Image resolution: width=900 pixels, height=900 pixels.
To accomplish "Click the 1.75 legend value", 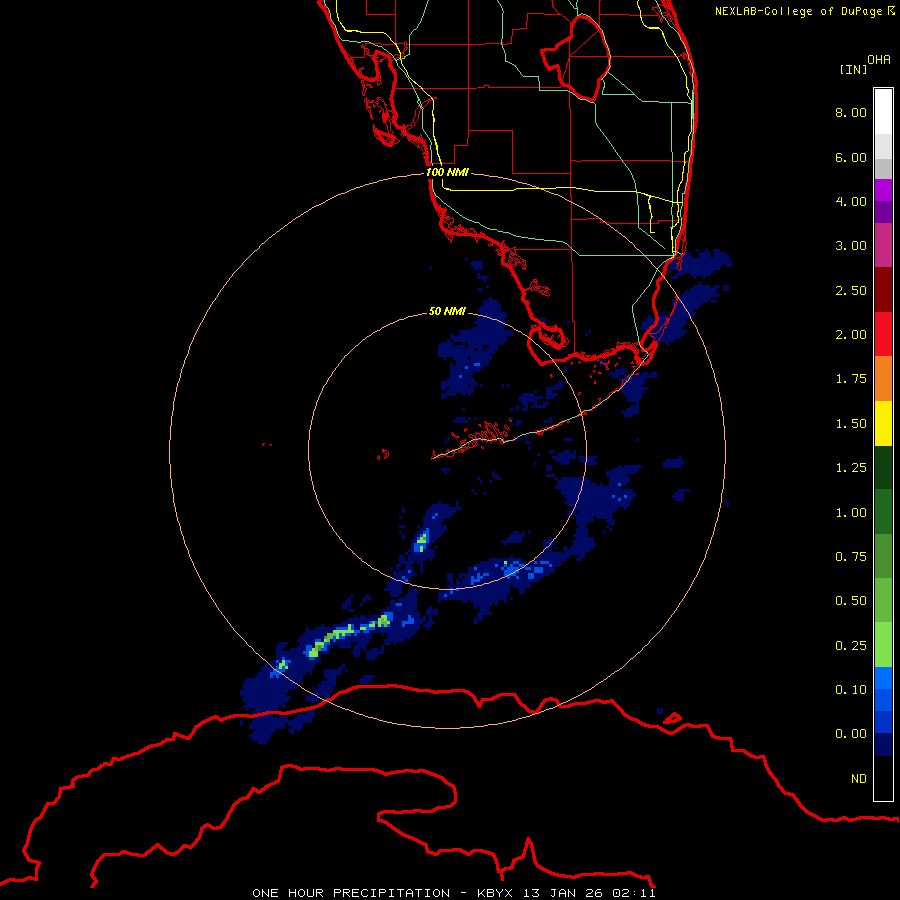I will click(x=851, y=379).
